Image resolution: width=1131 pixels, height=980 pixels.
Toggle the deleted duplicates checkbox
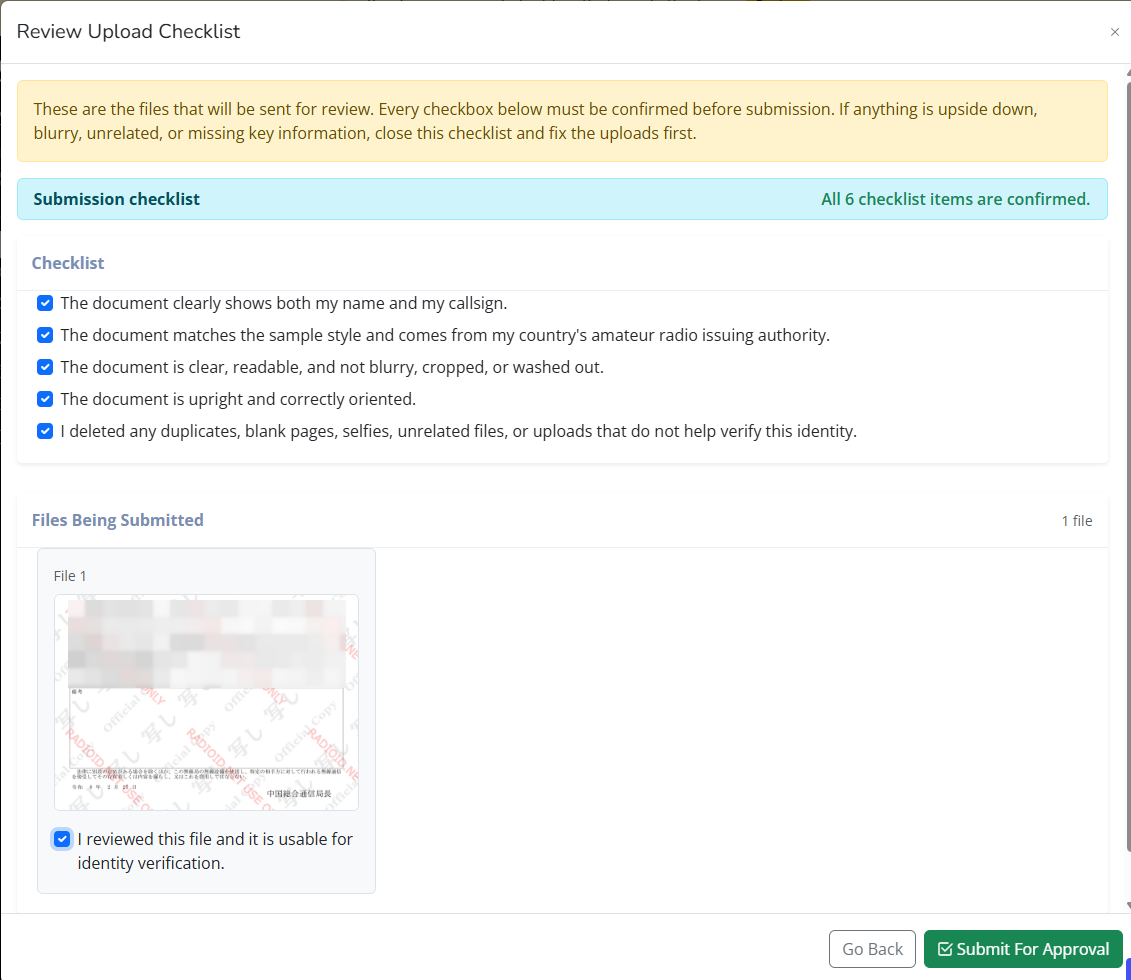pyautogui.click(x=45, y=431)
